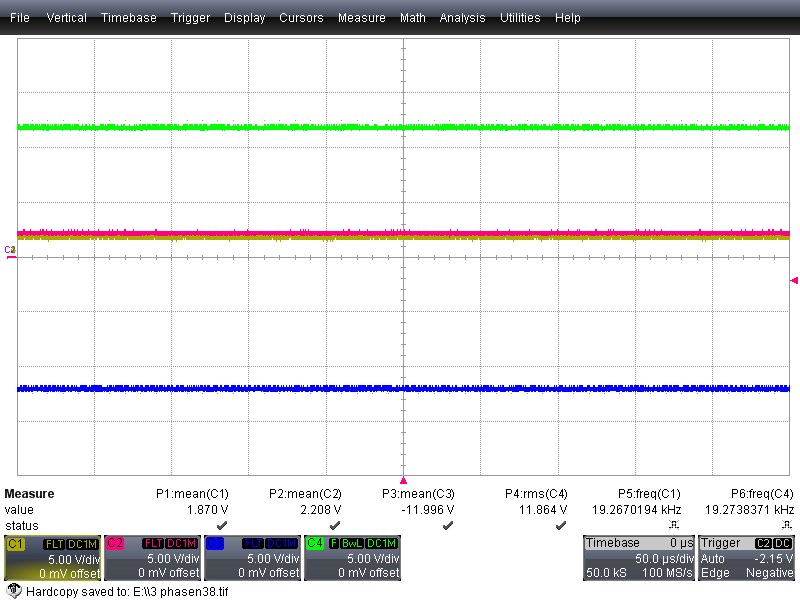
Task: Open the File menu
Action: [20, 17]
